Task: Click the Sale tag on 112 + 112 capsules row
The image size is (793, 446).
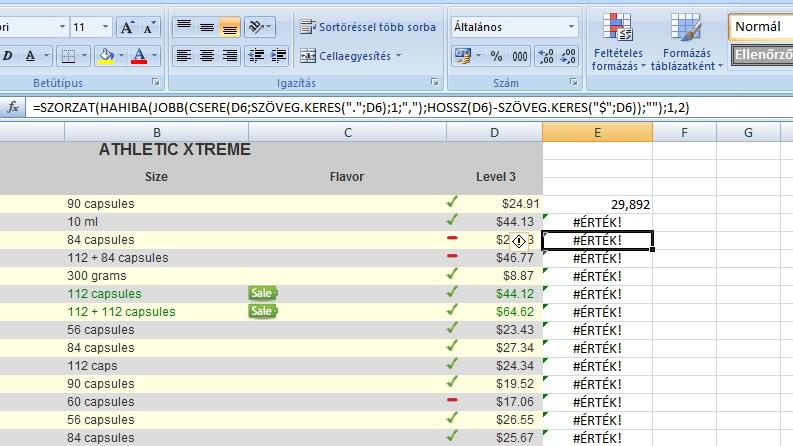Action: (x=262, y=311)
